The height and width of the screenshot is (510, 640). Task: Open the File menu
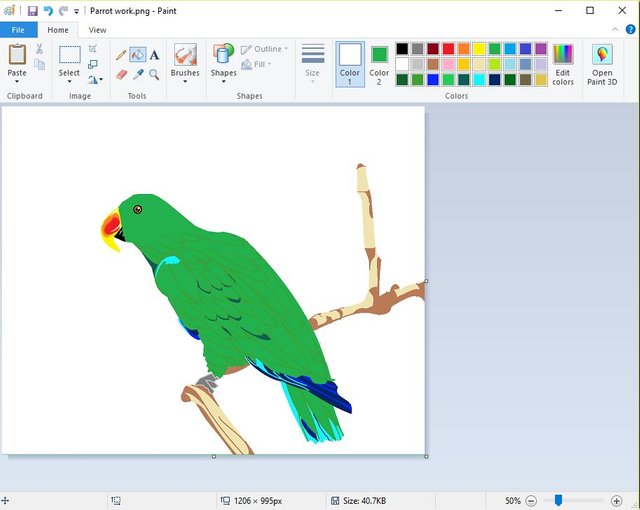tap(18, 30)
